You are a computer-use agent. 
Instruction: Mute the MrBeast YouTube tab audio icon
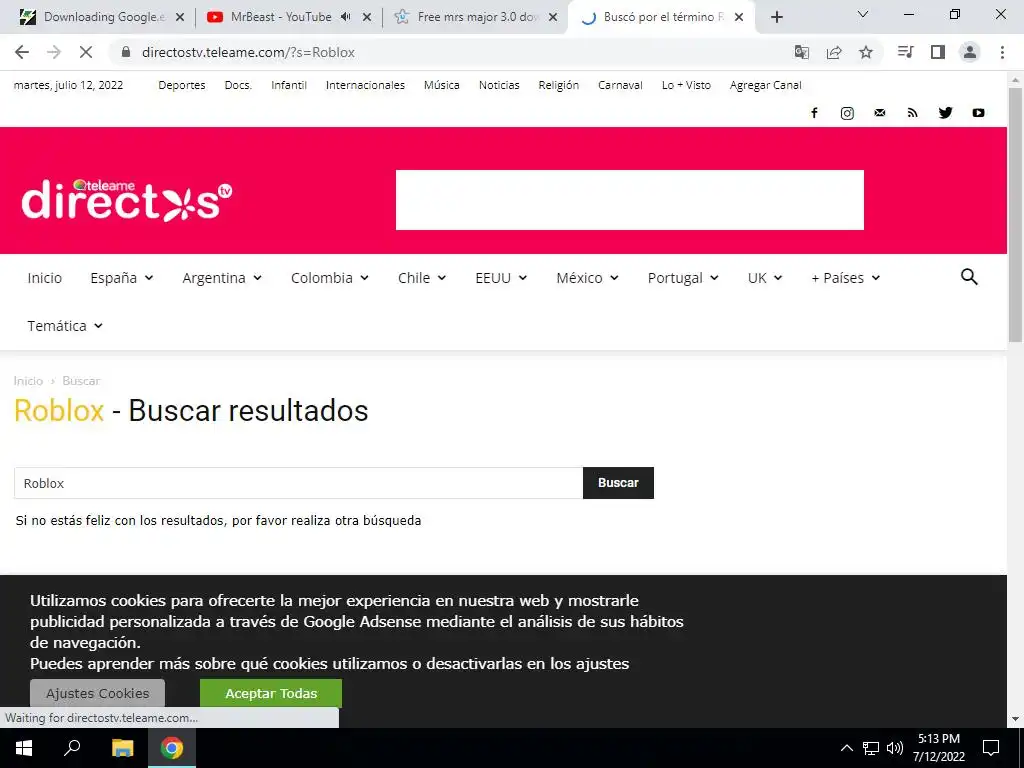345,17
